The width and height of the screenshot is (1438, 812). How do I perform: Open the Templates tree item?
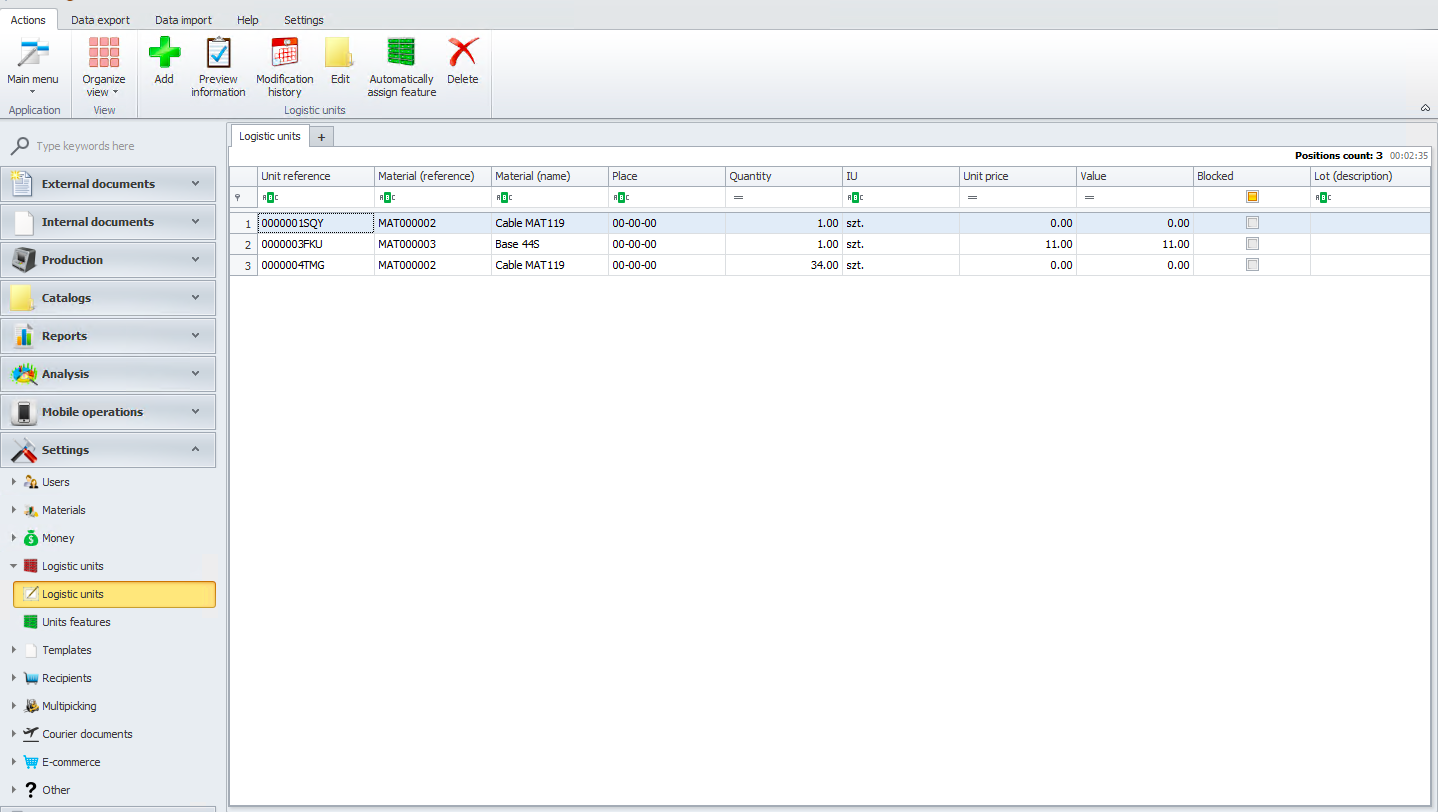[x=67, y=650]
